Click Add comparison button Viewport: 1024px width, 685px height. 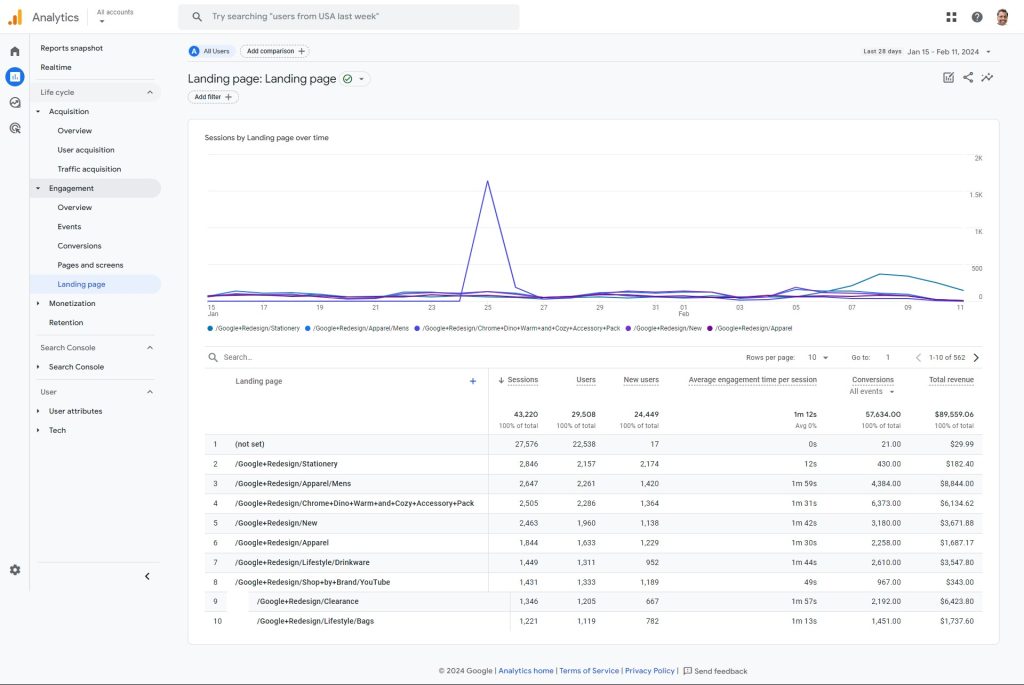coord(275,51)
